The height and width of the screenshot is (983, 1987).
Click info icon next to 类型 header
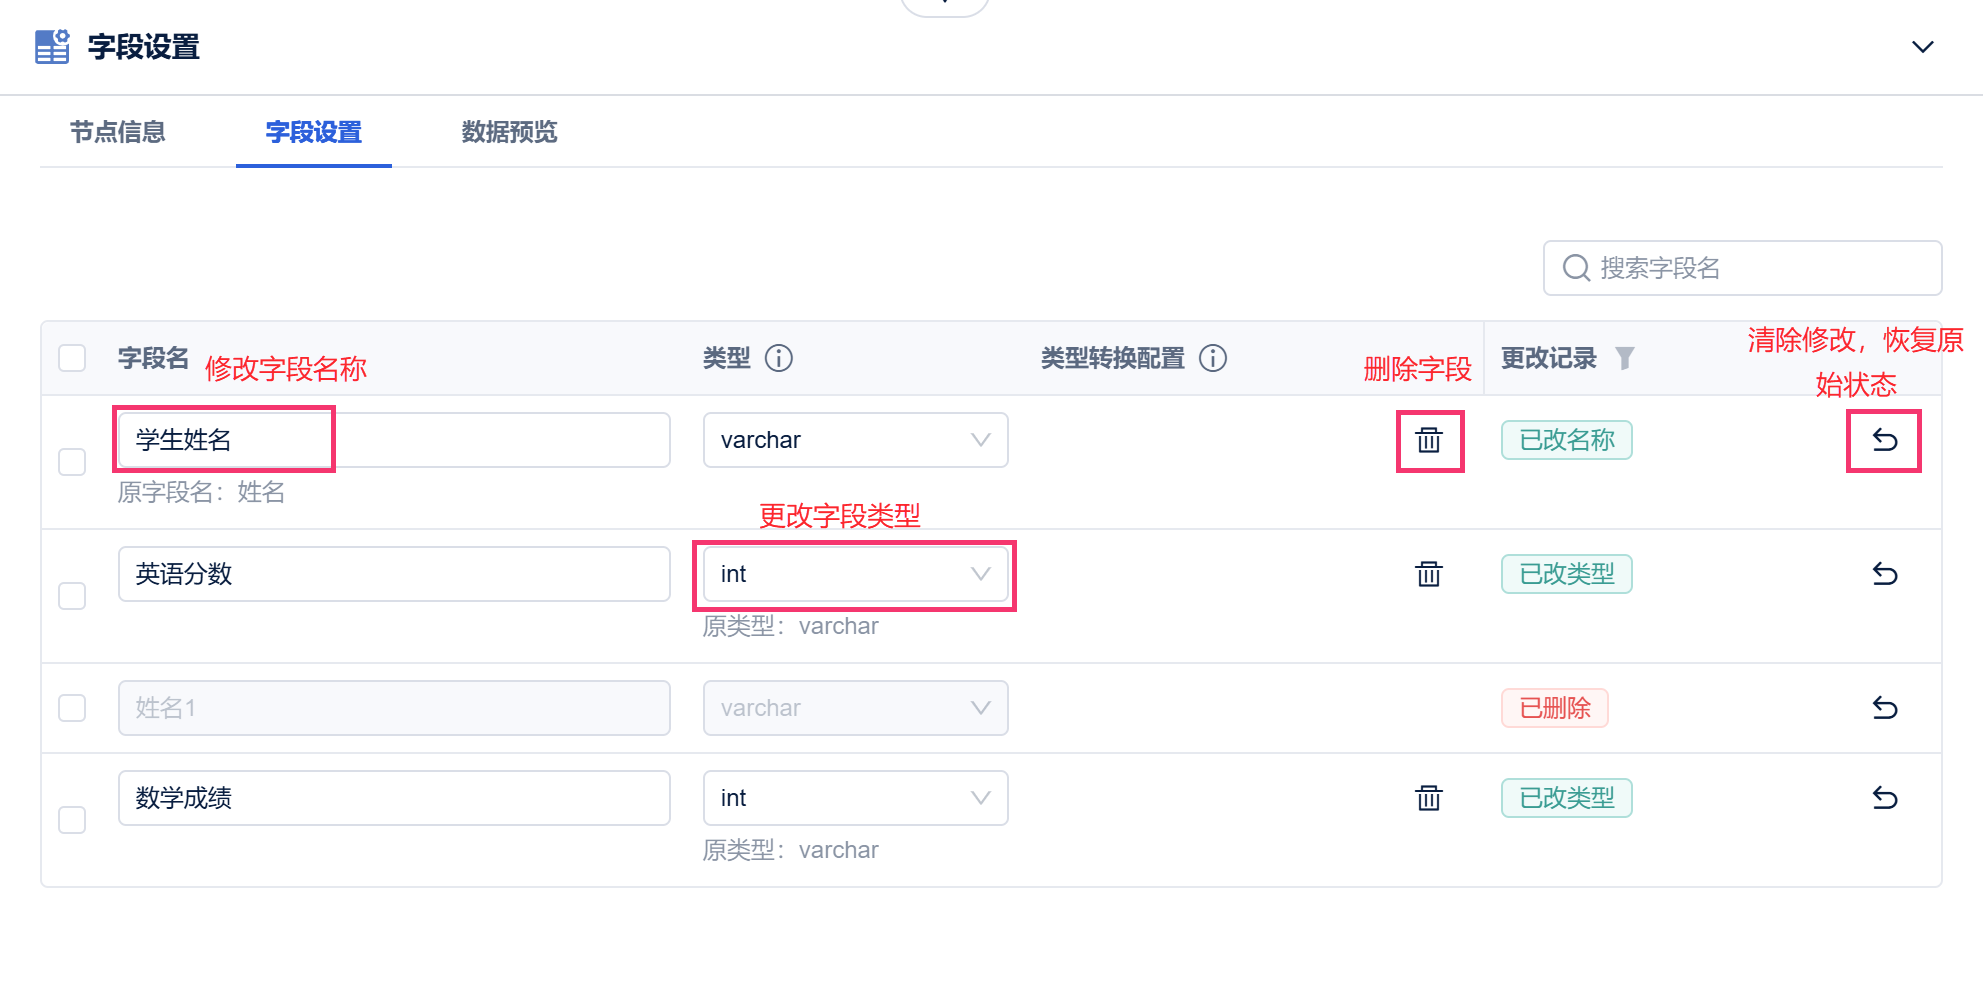(778, 358)
